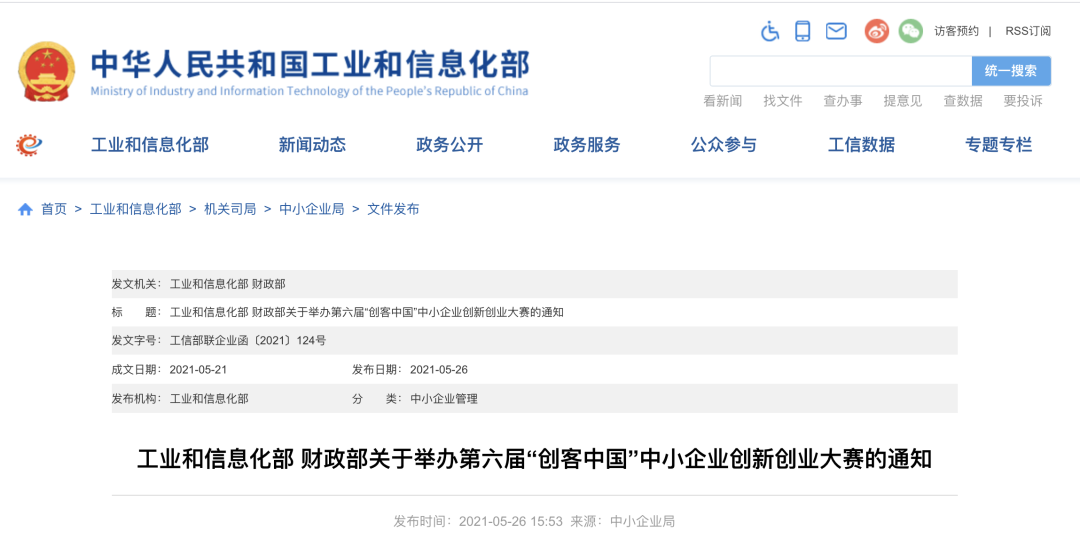Select 要投诉 quick link
1080x555 pixels.
coord(1023,101)
